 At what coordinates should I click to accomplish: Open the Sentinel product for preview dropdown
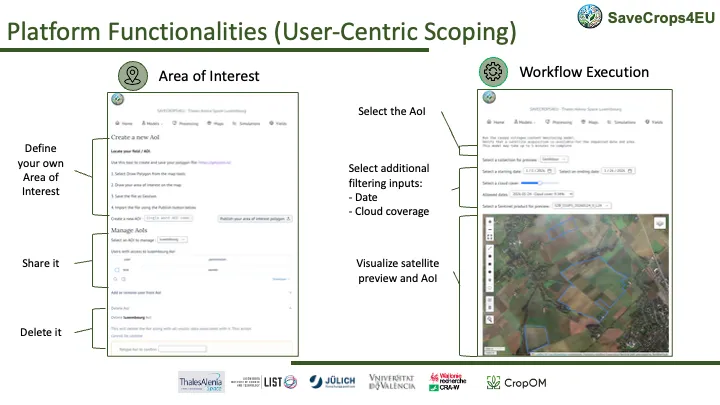click(582, 206)
